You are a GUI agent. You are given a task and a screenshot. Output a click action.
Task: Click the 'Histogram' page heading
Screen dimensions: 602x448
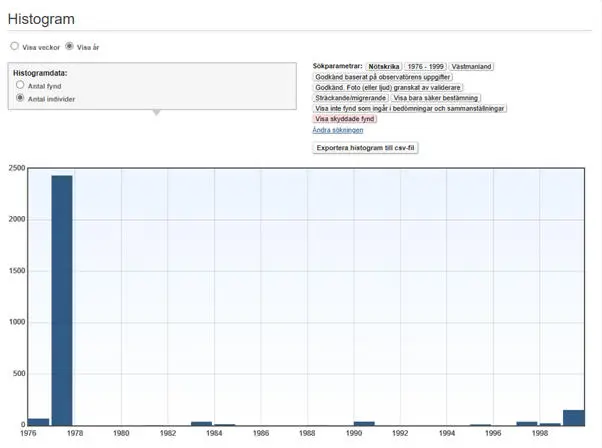point(41,19)
